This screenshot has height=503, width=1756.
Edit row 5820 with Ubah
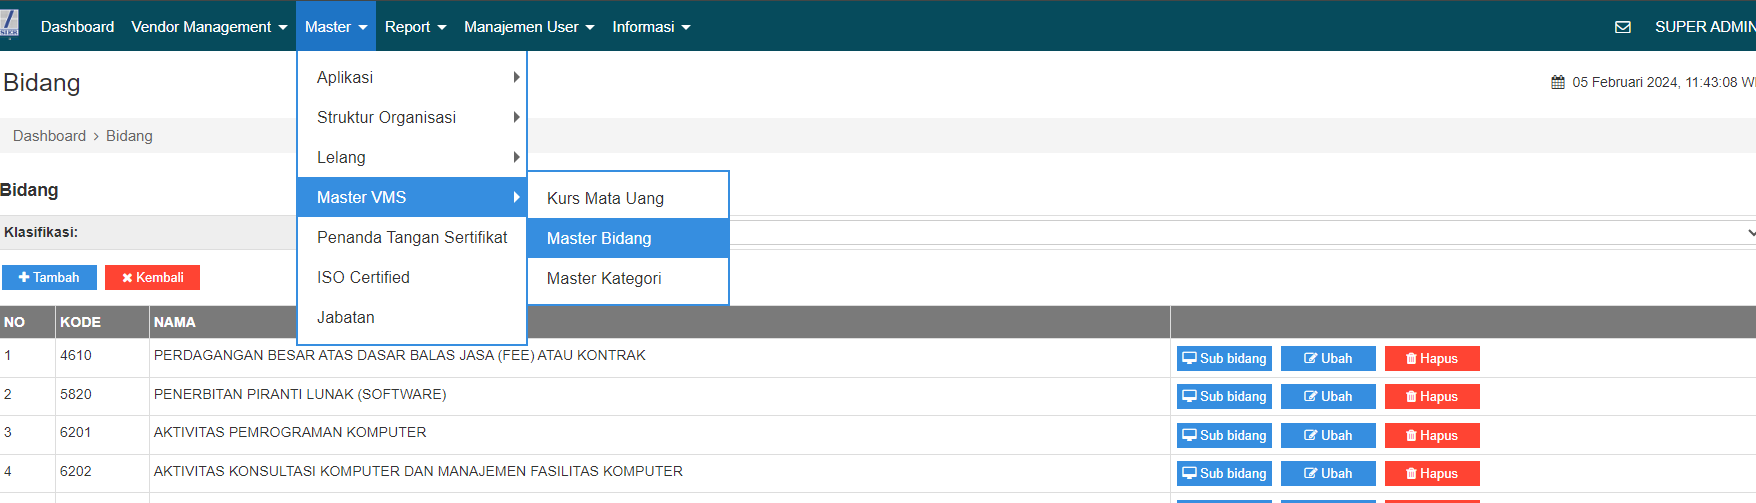coord(1328,397)
